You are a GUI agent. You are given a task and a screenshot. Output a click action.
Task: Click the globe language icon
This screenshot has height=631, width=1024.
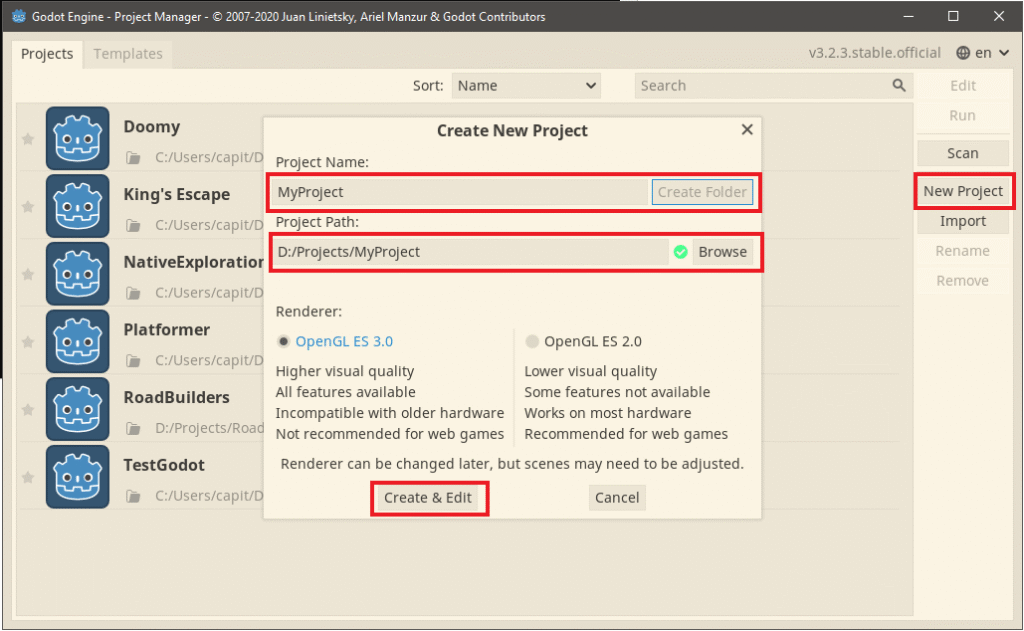(963, 53)
